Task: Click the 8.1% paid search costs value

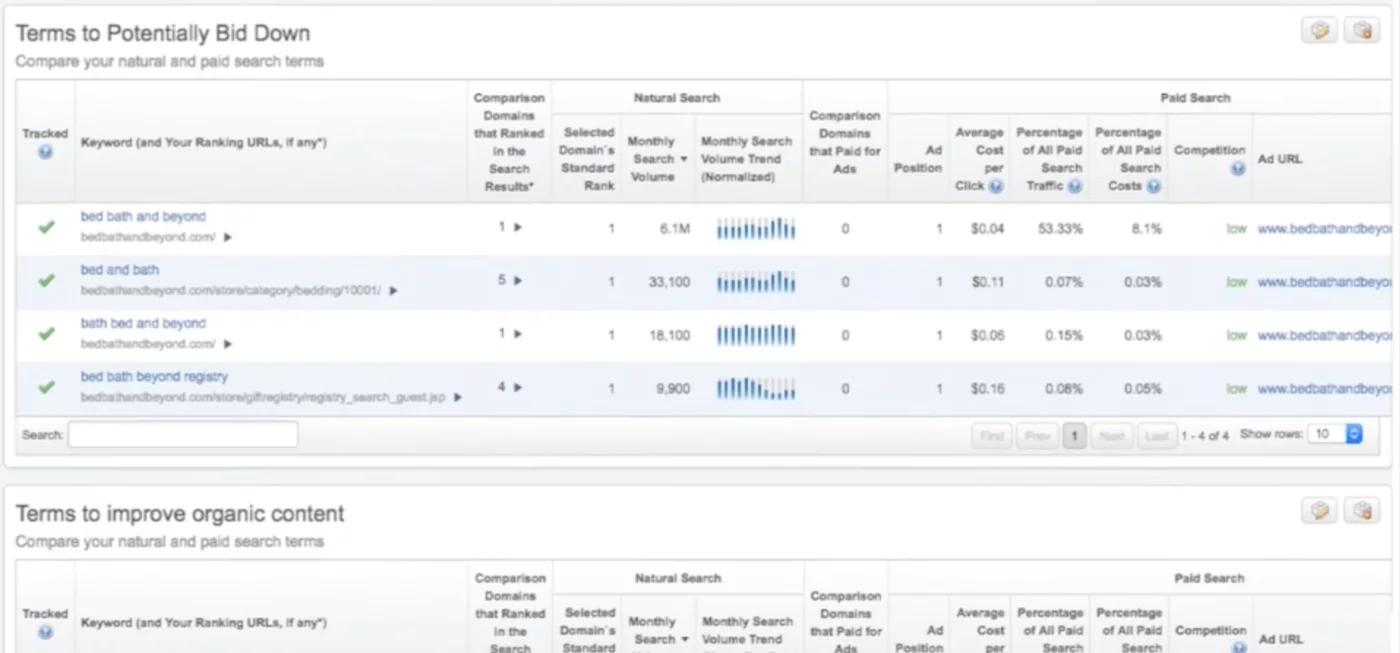Action: [x=1146, y=229]
